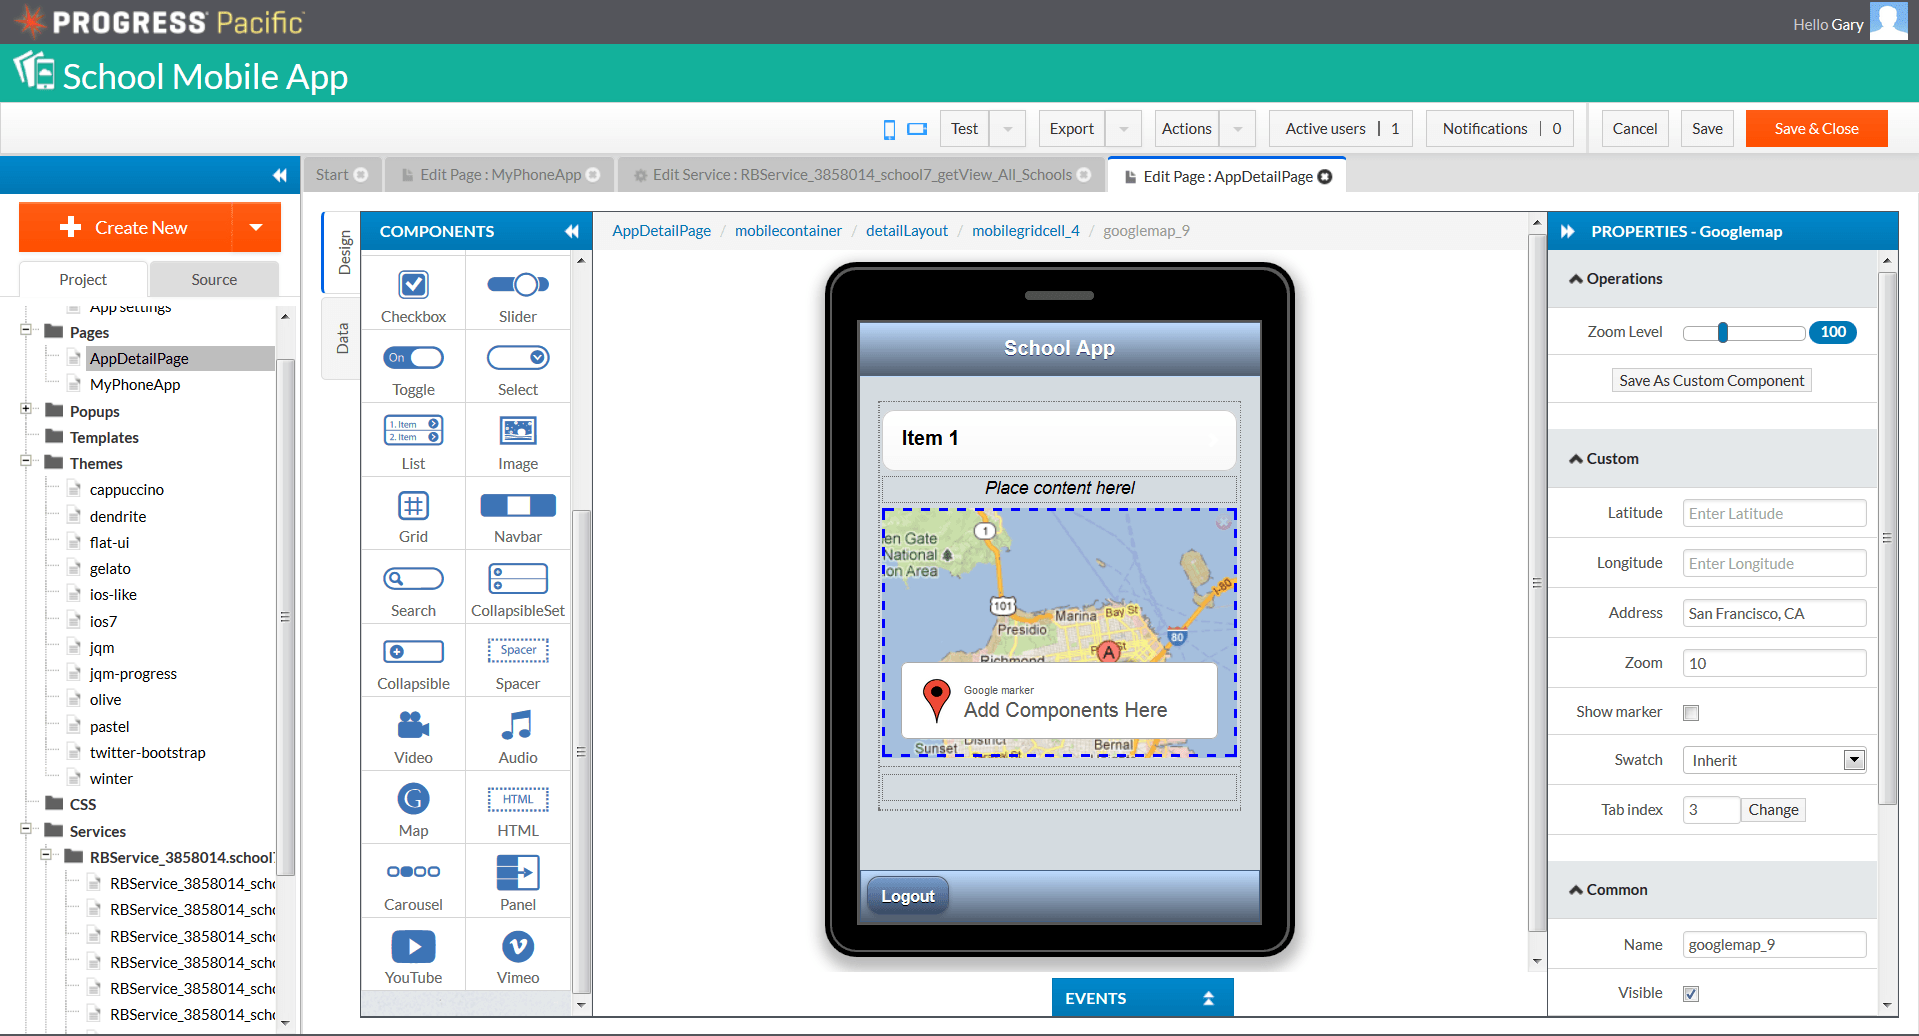Image resolution: width=1919 pixels, height=1036 pixels.
Task: Open the Data side tab
Action: click(x=342, y=337)
